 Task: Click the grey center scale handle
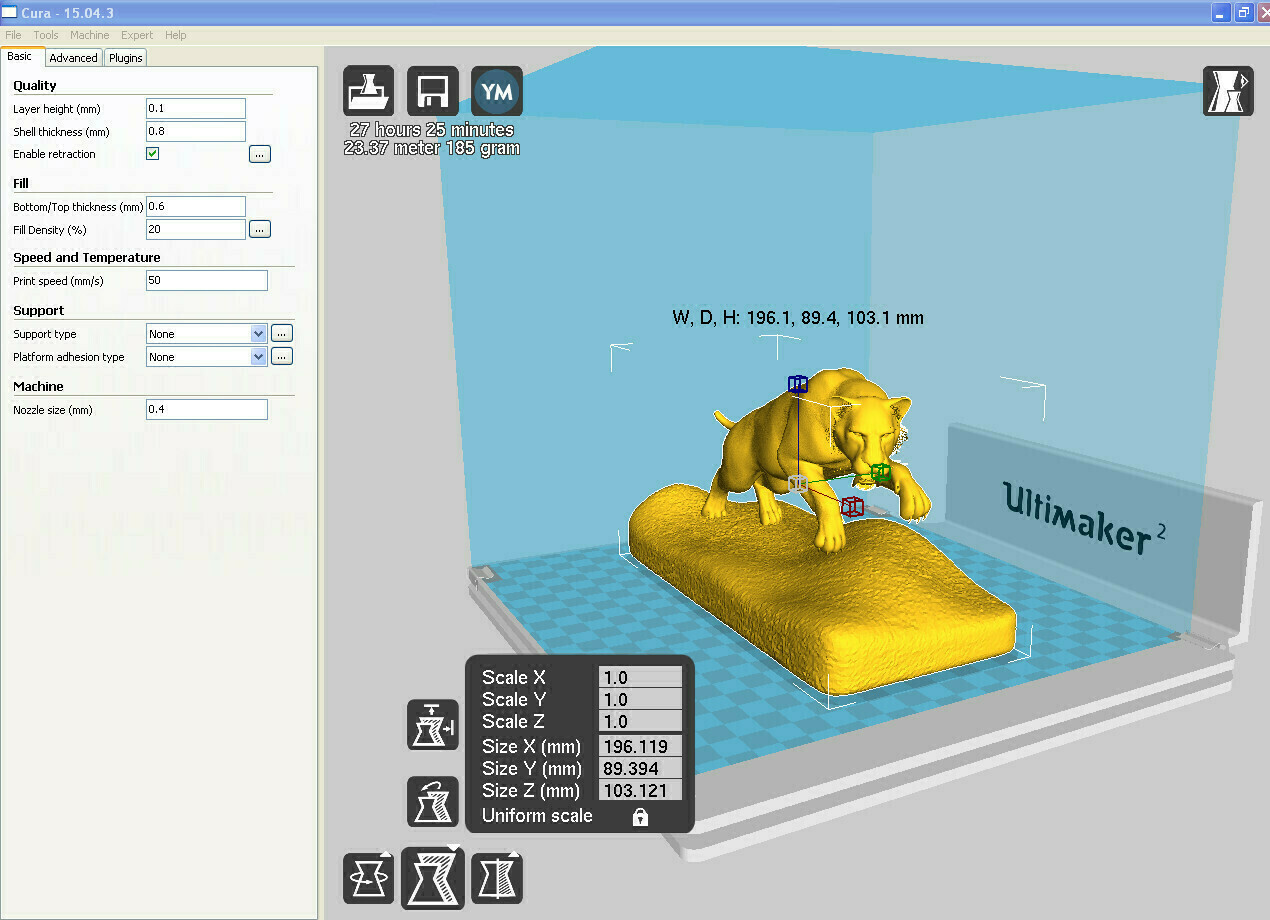pos(797,484)
